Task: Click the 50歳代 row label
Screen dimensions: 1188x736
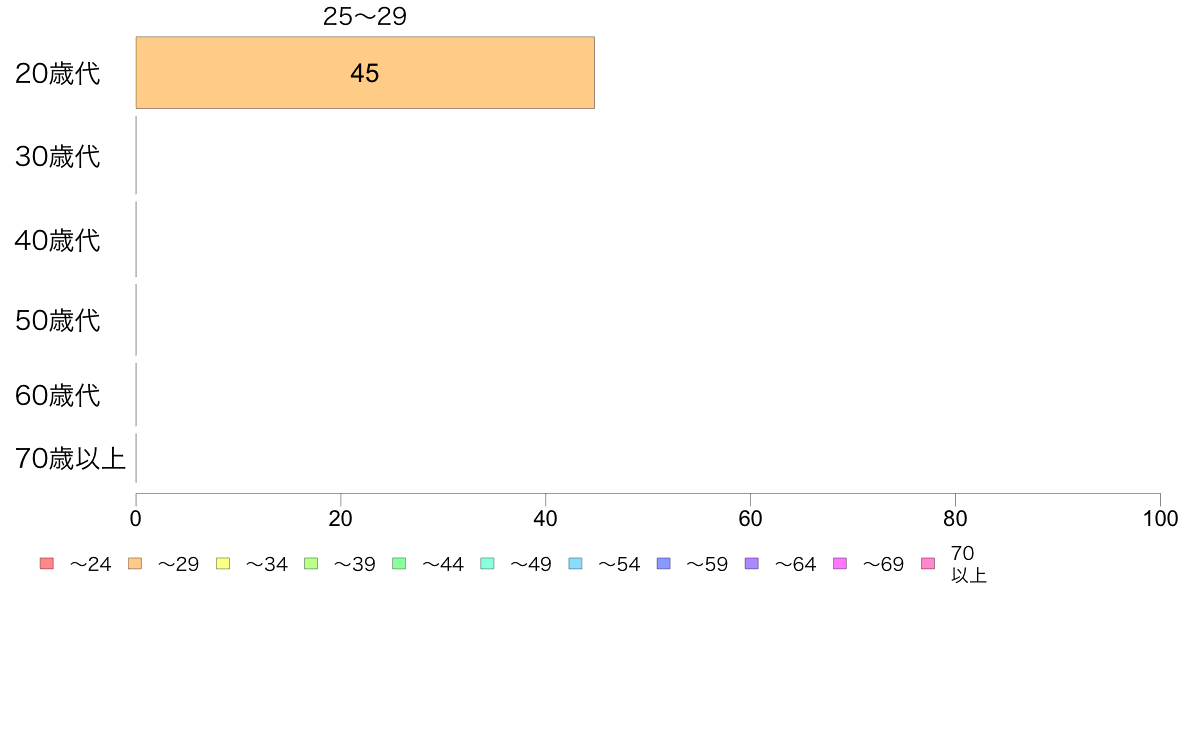Action: pyautogui.click(x=58, y=321)
